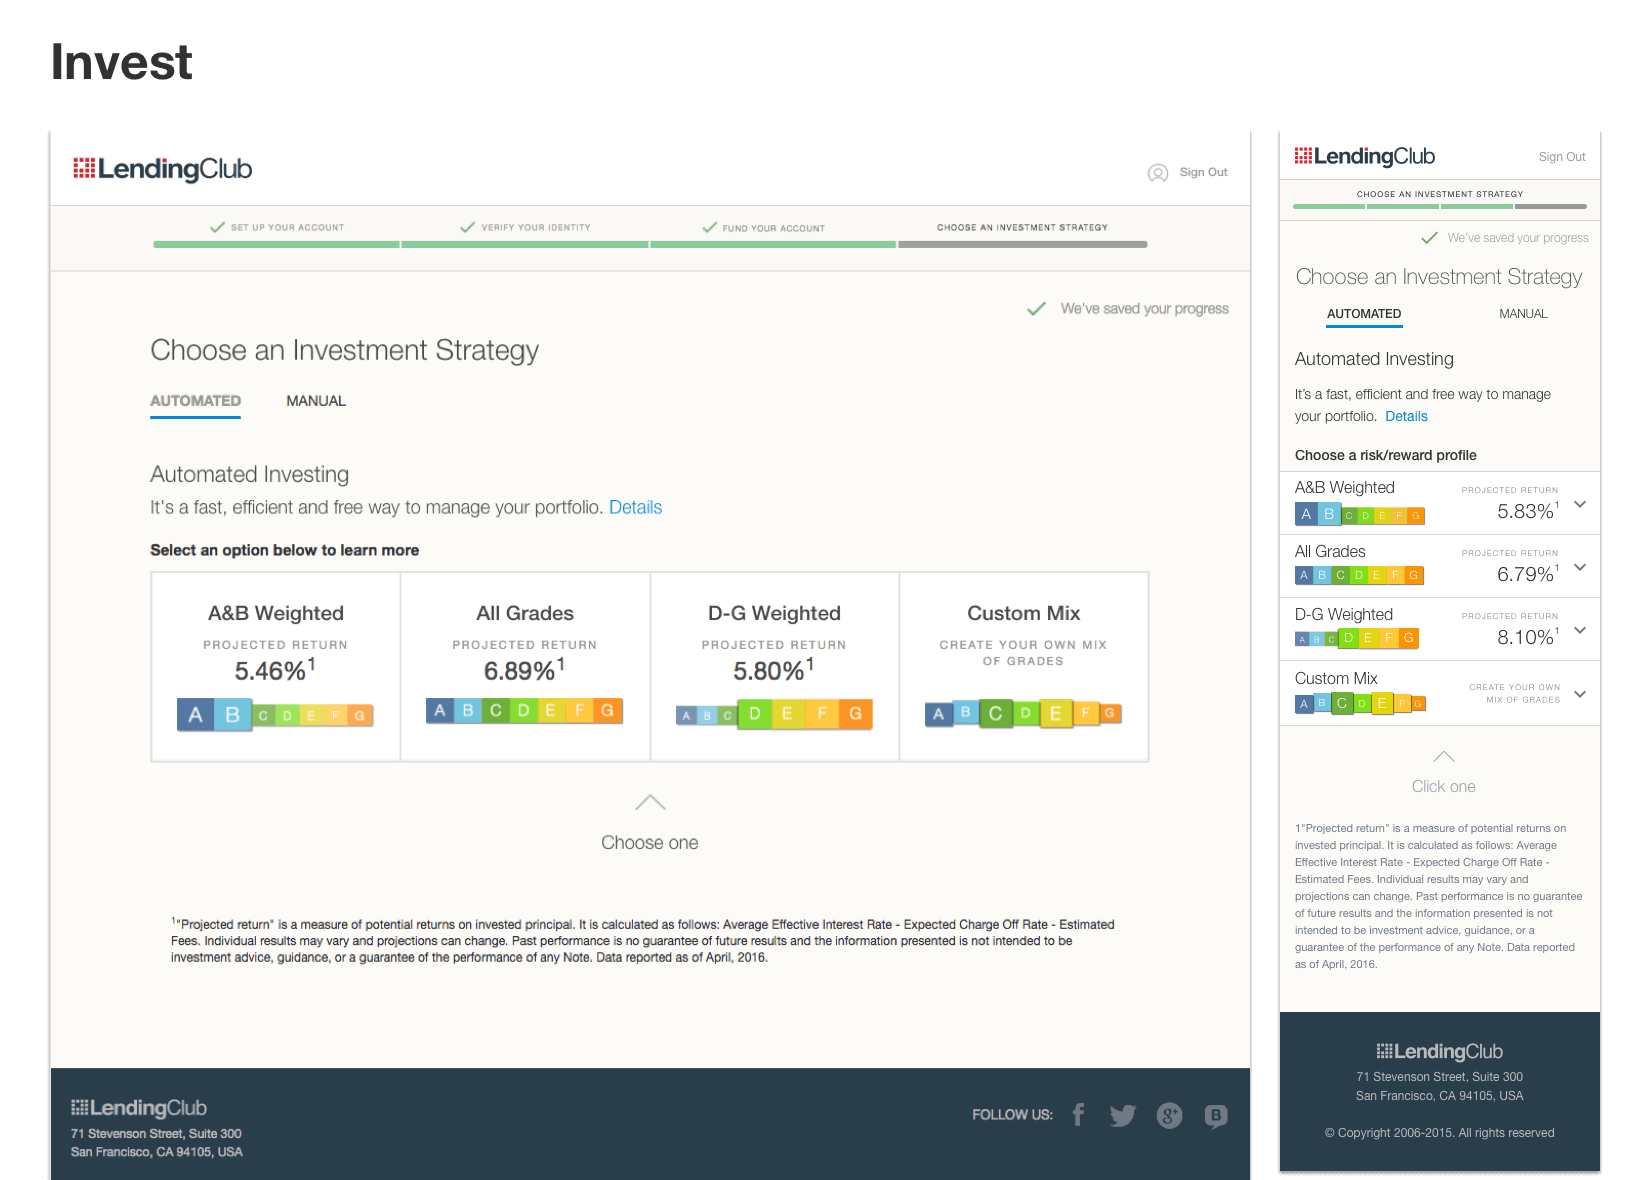The width and height of the screenshot is (1650, 1180).
Task: Open the blog icon in footer
Action: [1215, 1116]
